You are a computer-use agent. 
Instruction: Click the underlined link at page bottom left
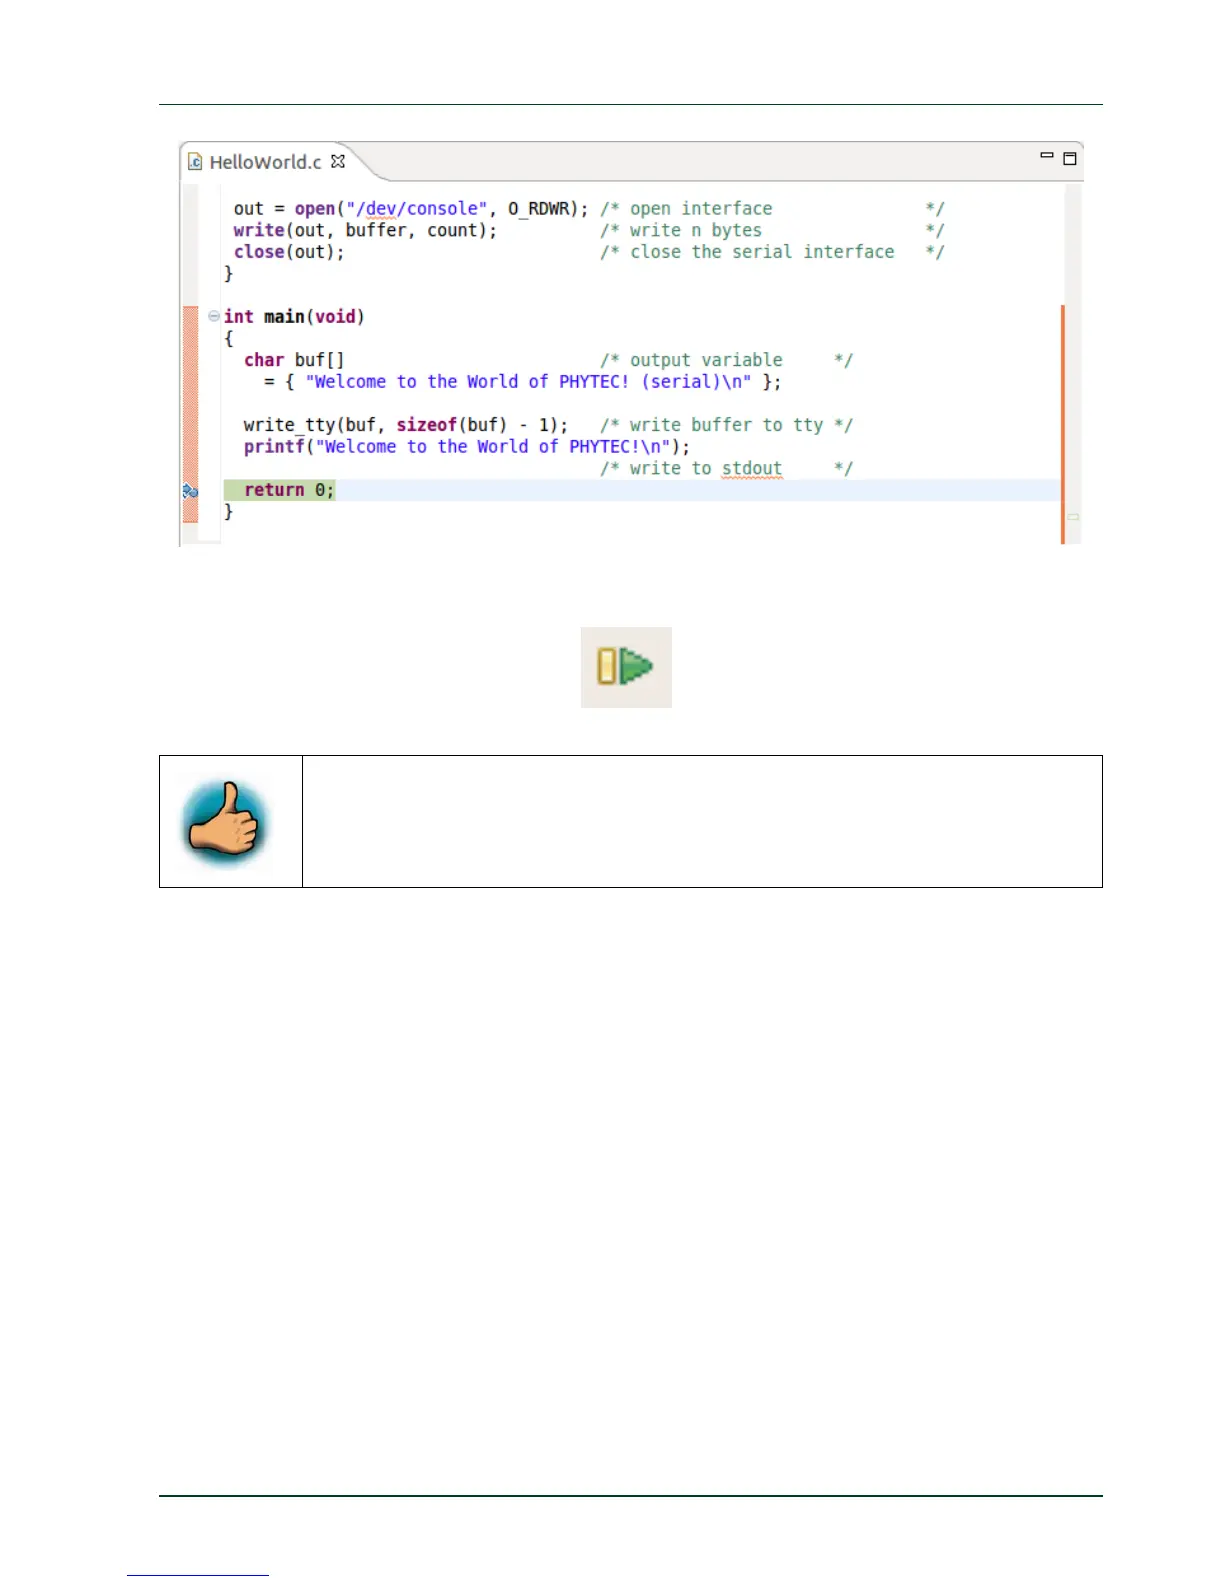point(198,1573)
